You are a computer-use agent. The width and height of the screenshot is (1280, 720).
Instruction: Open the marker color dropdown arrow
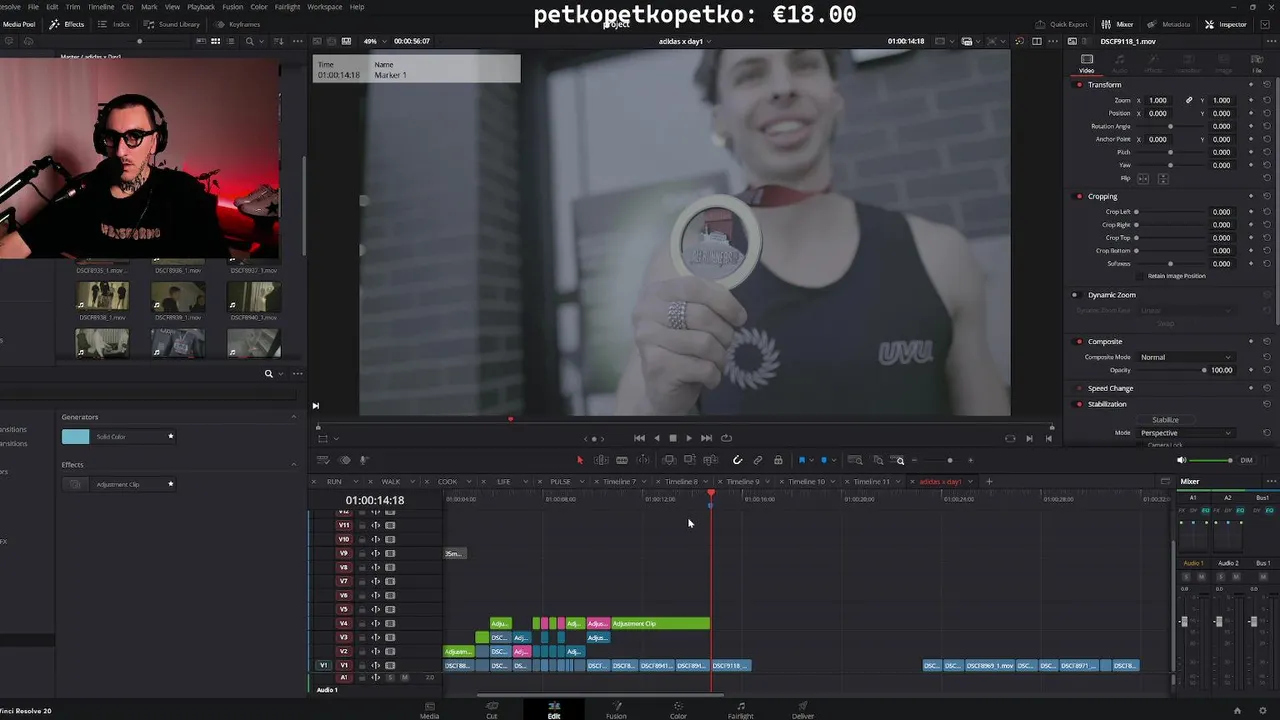[x=833, y=461]
